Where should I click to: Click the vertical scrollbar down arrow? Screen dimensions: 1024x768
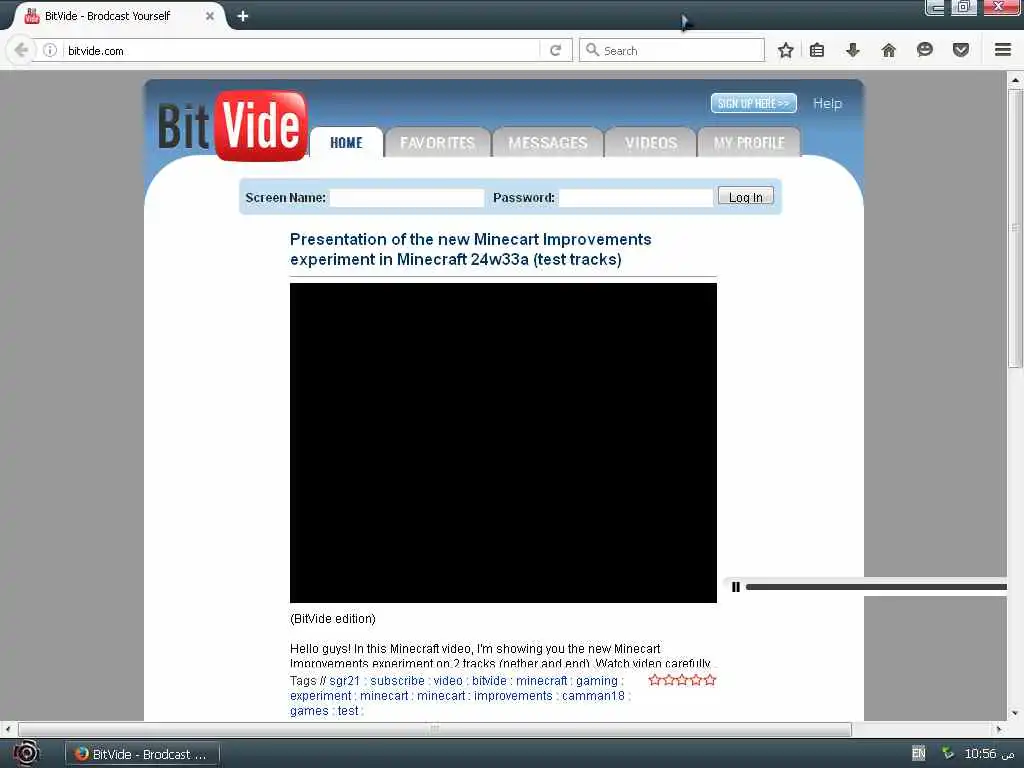[1015, 714]
